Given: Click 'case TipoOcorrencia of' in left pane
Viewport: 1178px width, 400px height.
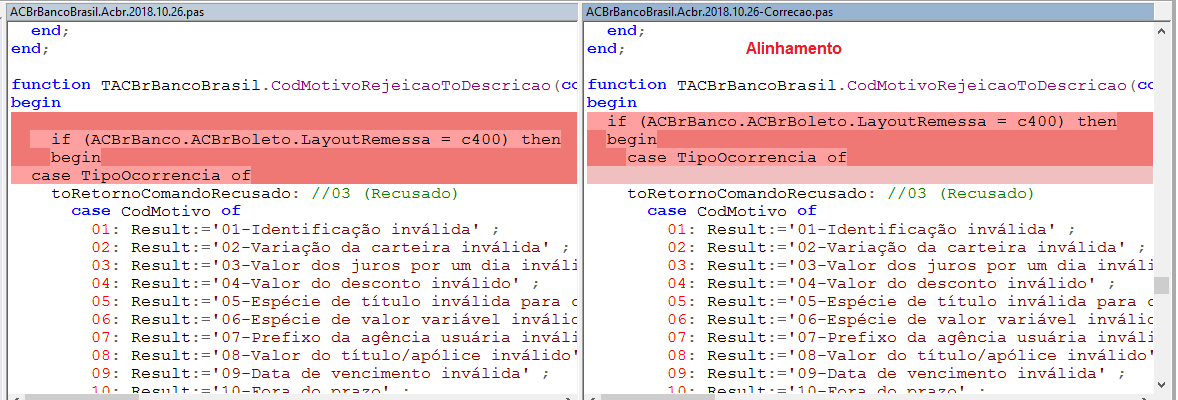Looking at the screenshot, I should coord(140,175).
